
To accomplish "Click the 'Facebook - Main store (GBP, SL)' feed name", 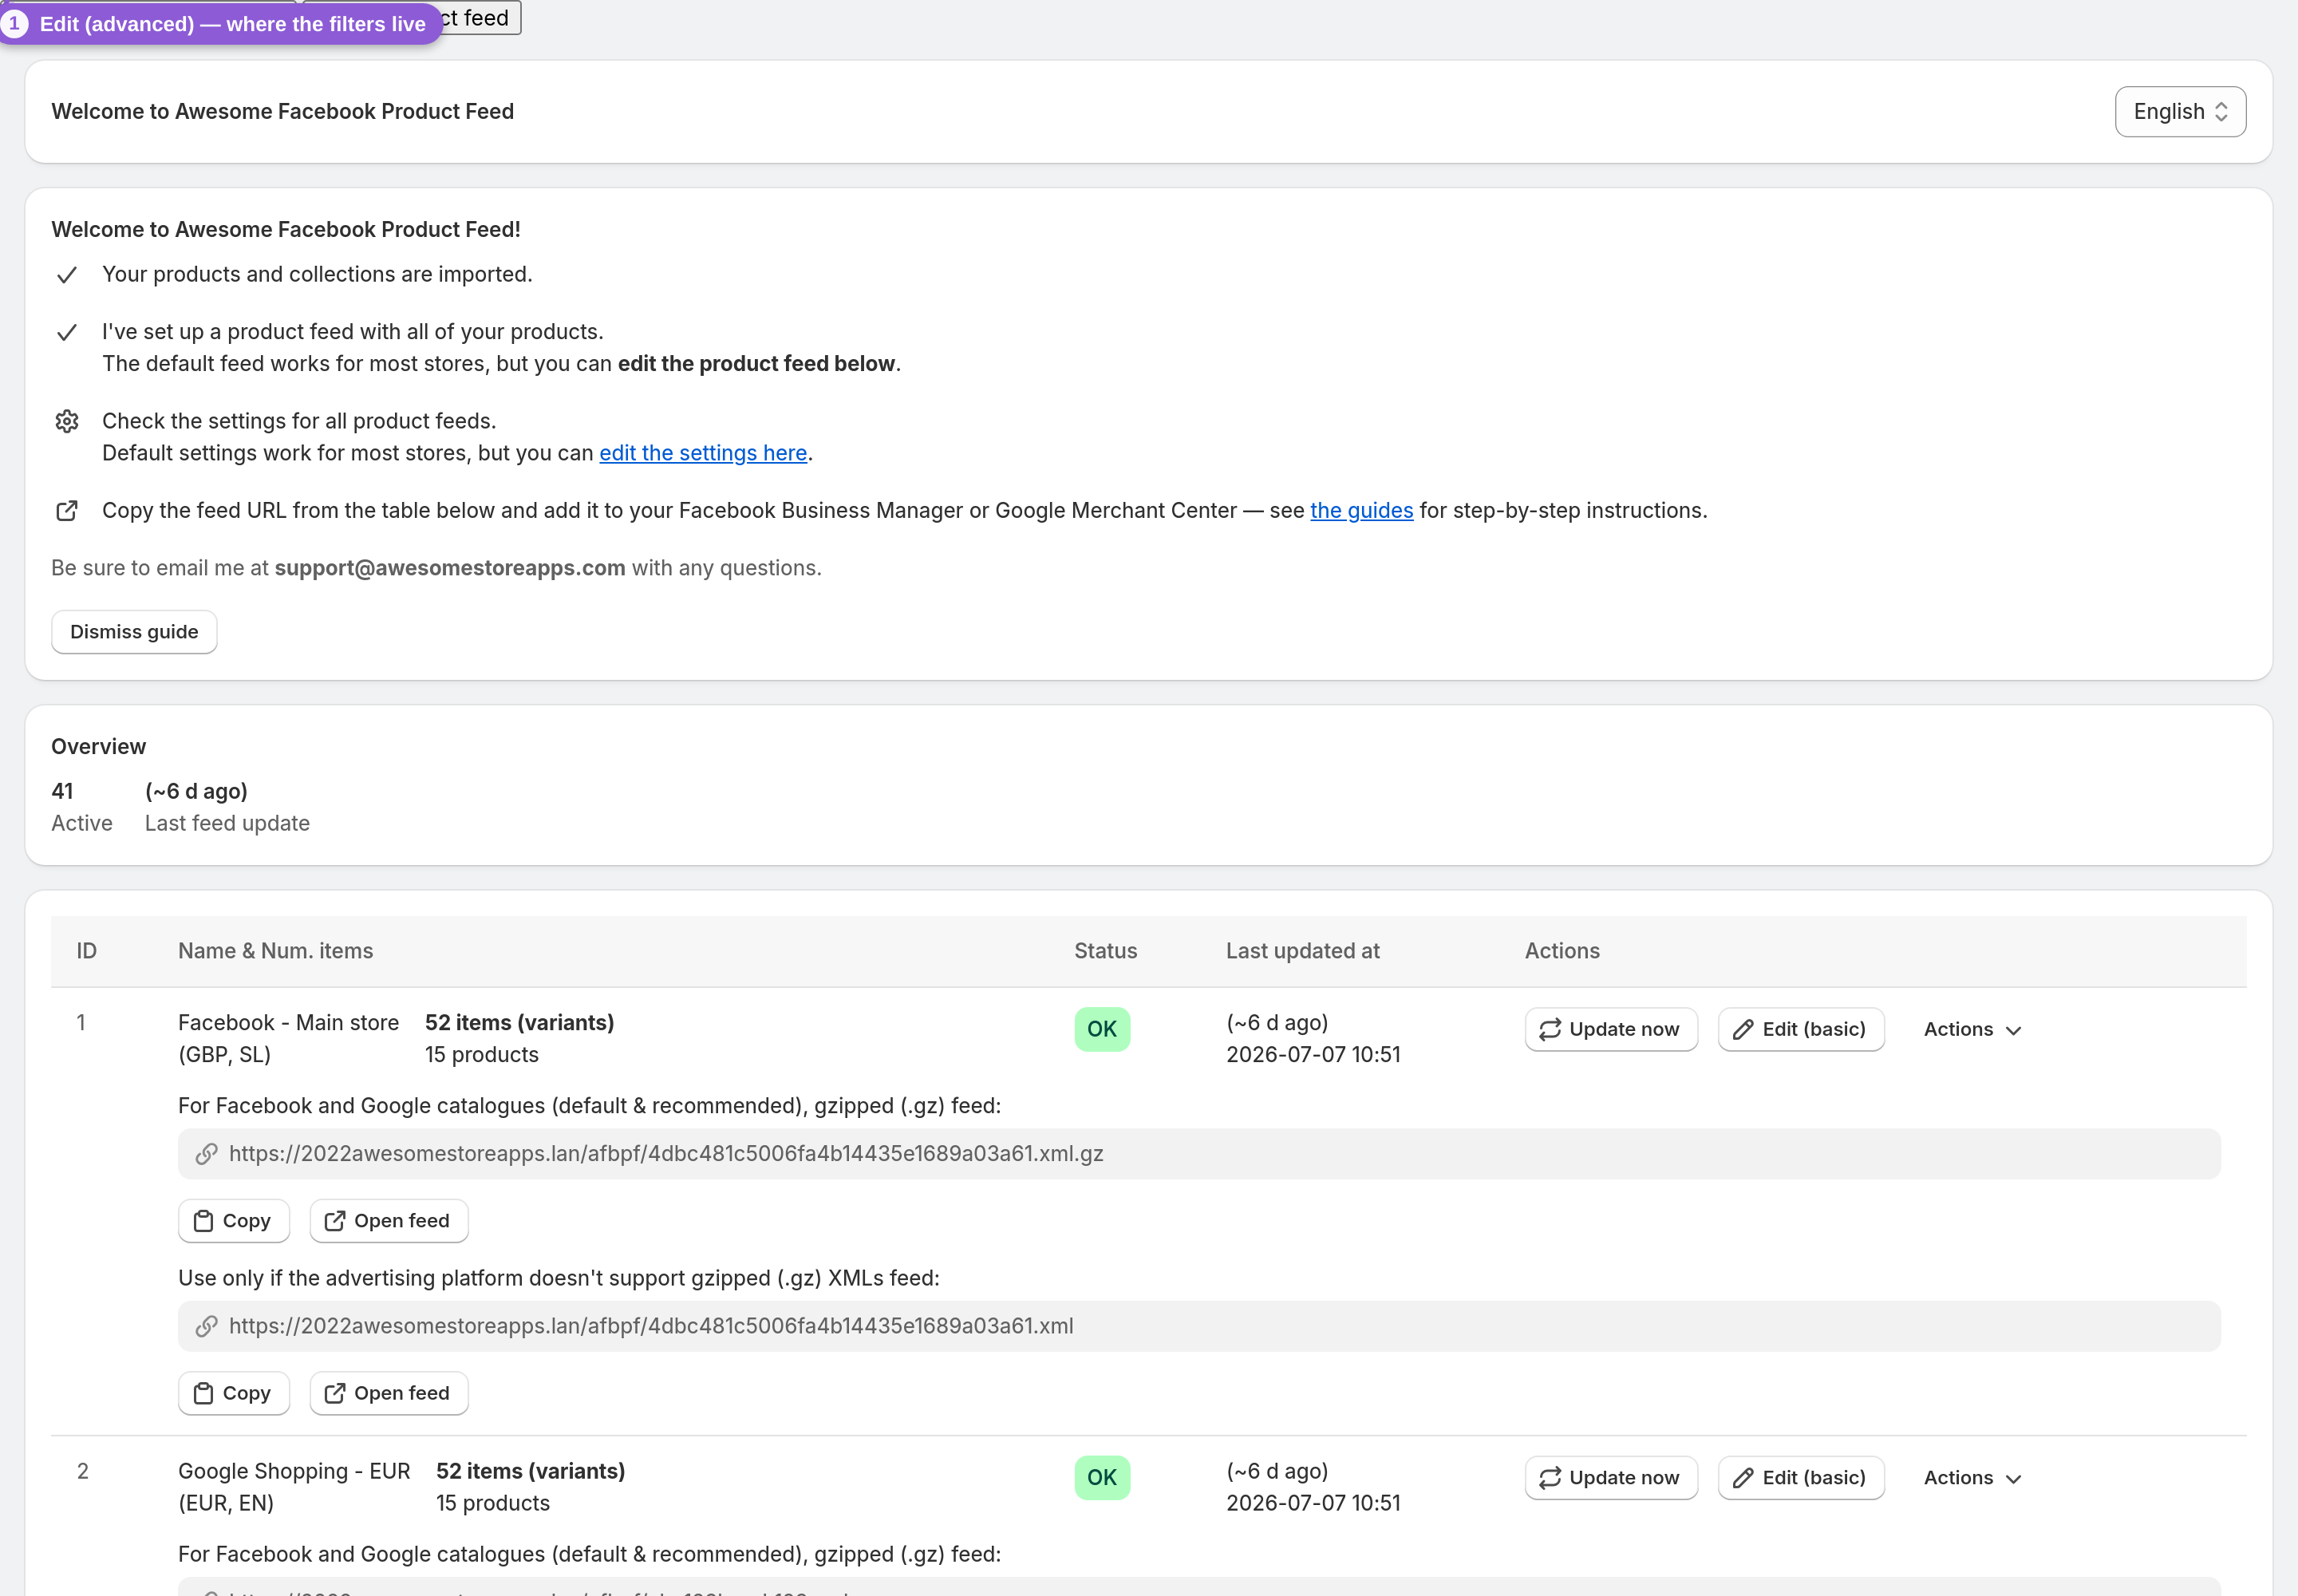I will (288, 1038).
